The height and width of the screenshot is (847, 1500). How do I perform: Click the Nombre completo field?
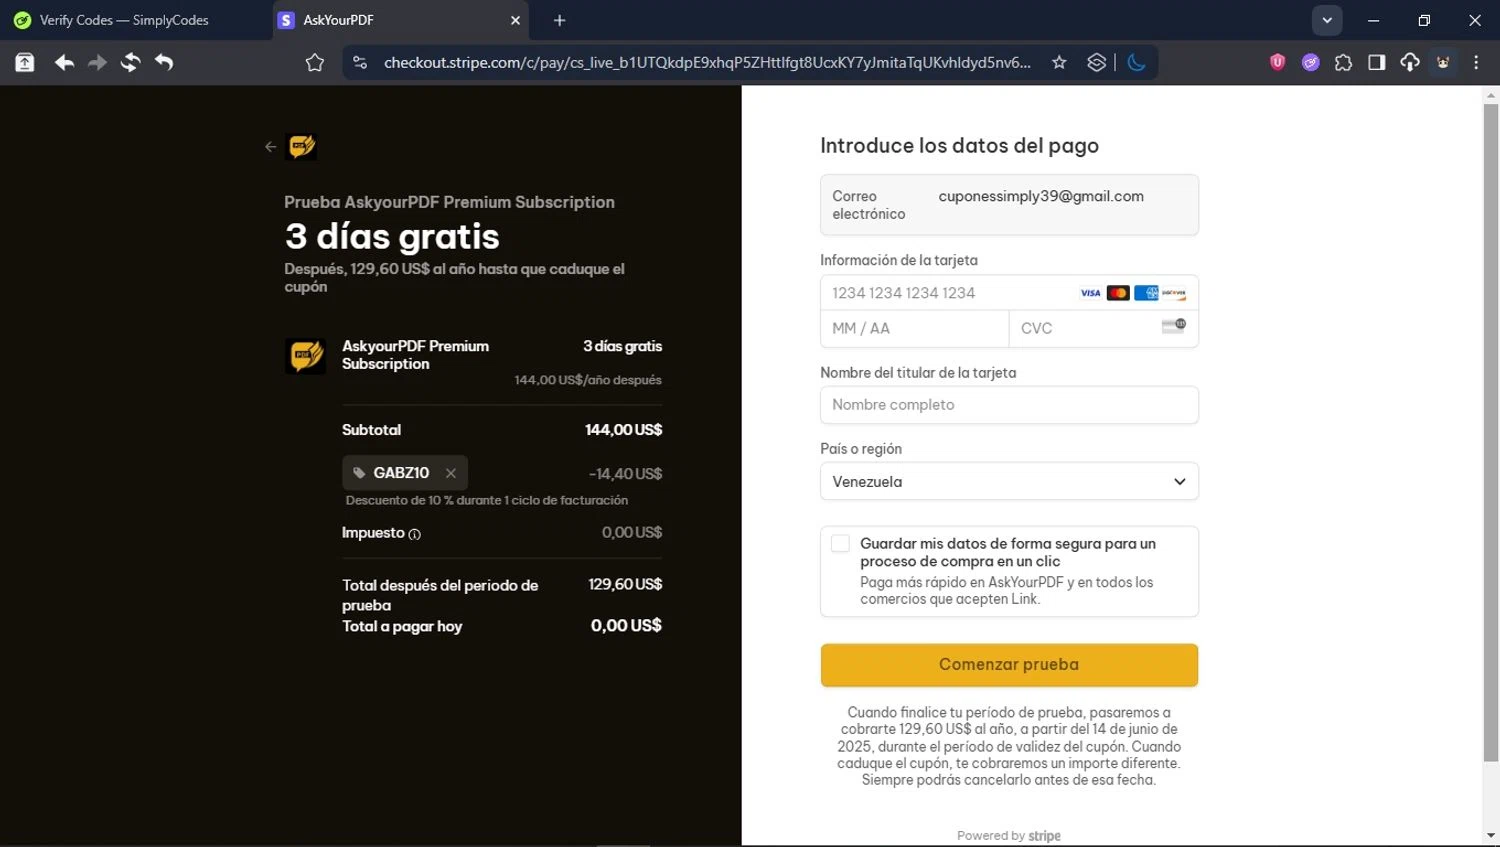tap(1009, 405)
